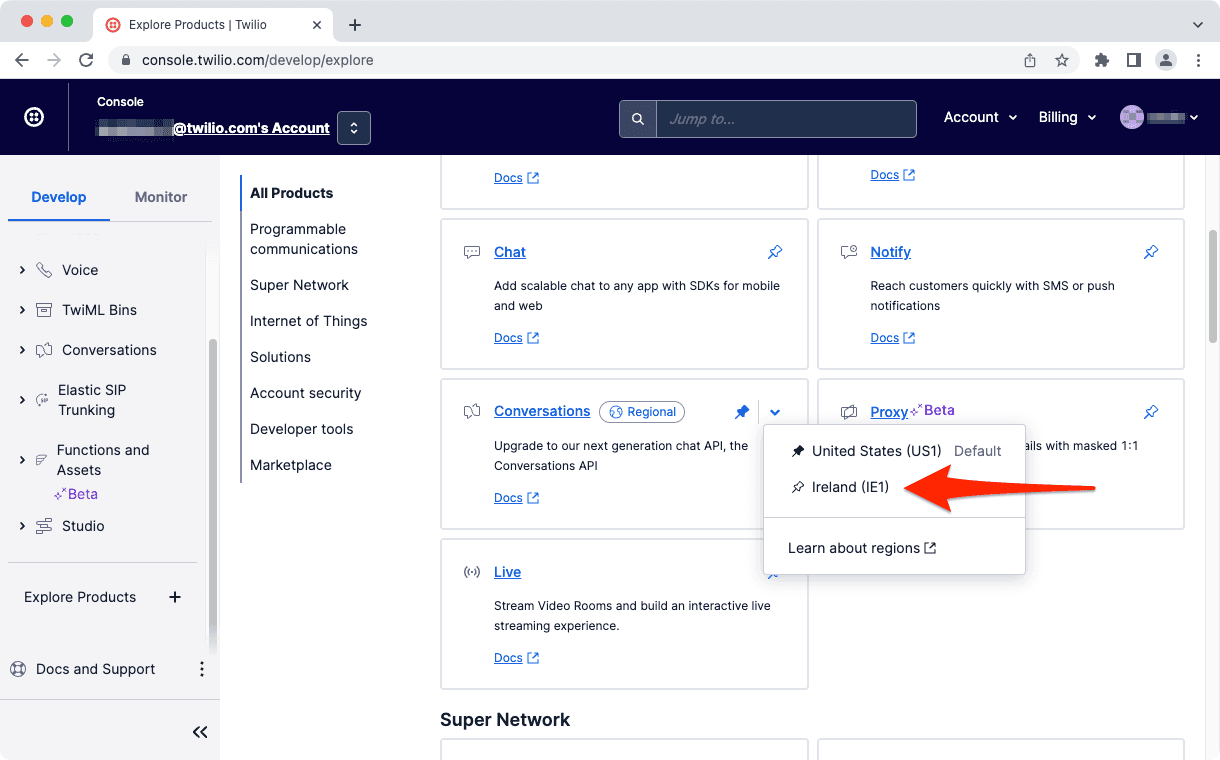Click the search magnifier icon
1220x760 pixels.
[x=638, y=119]
